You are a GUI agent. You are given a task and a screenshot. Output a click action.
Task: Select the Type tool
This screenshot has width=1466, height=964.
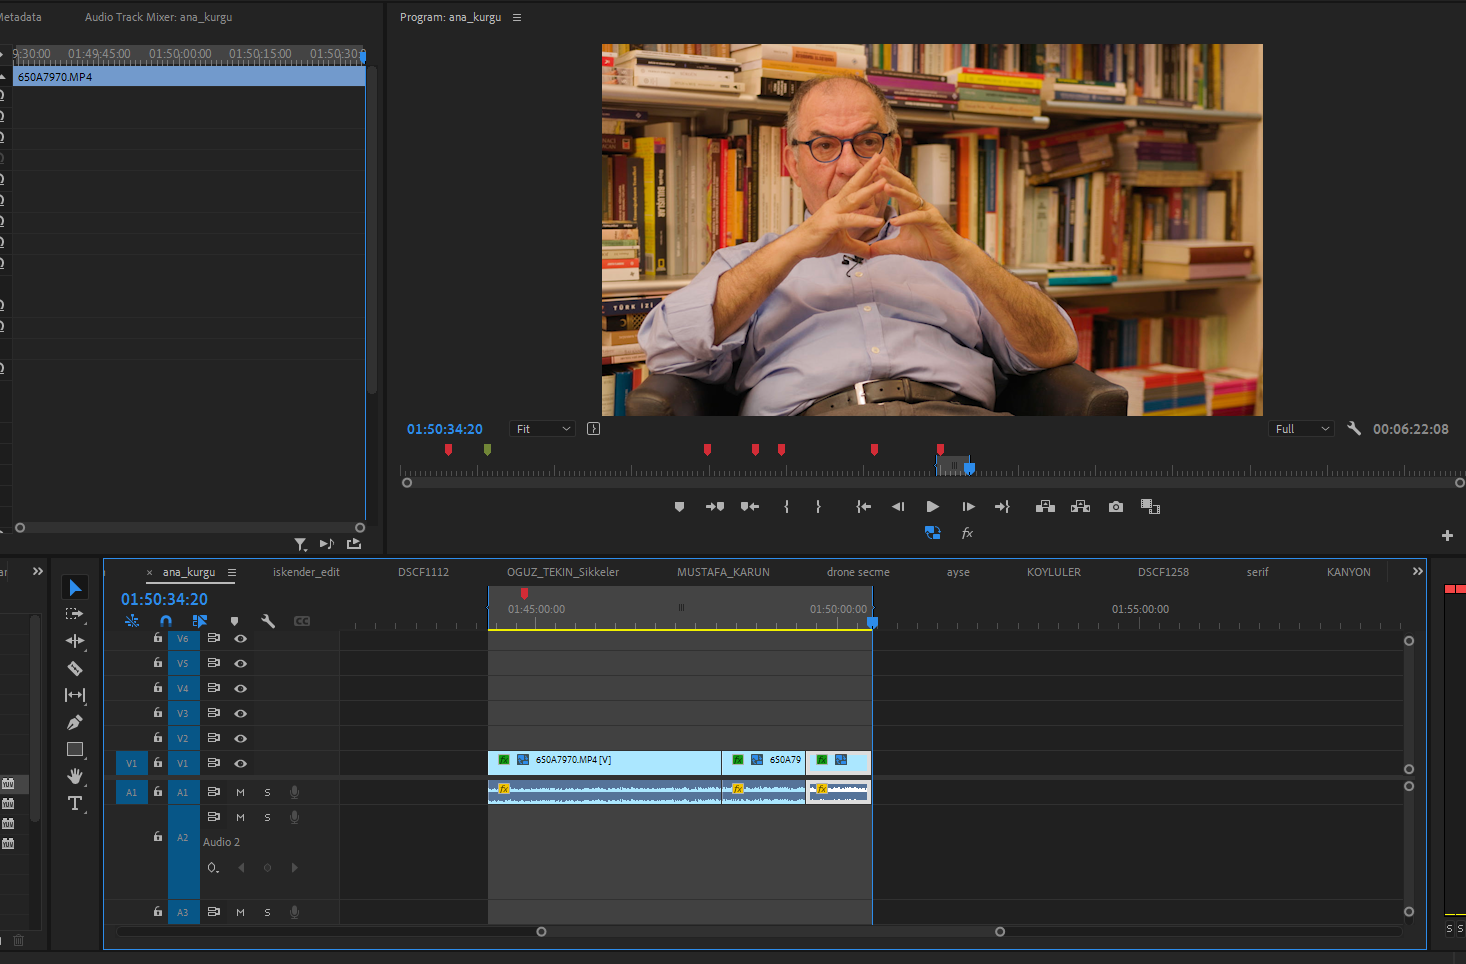pyautogui.click(x=75, y=803)
